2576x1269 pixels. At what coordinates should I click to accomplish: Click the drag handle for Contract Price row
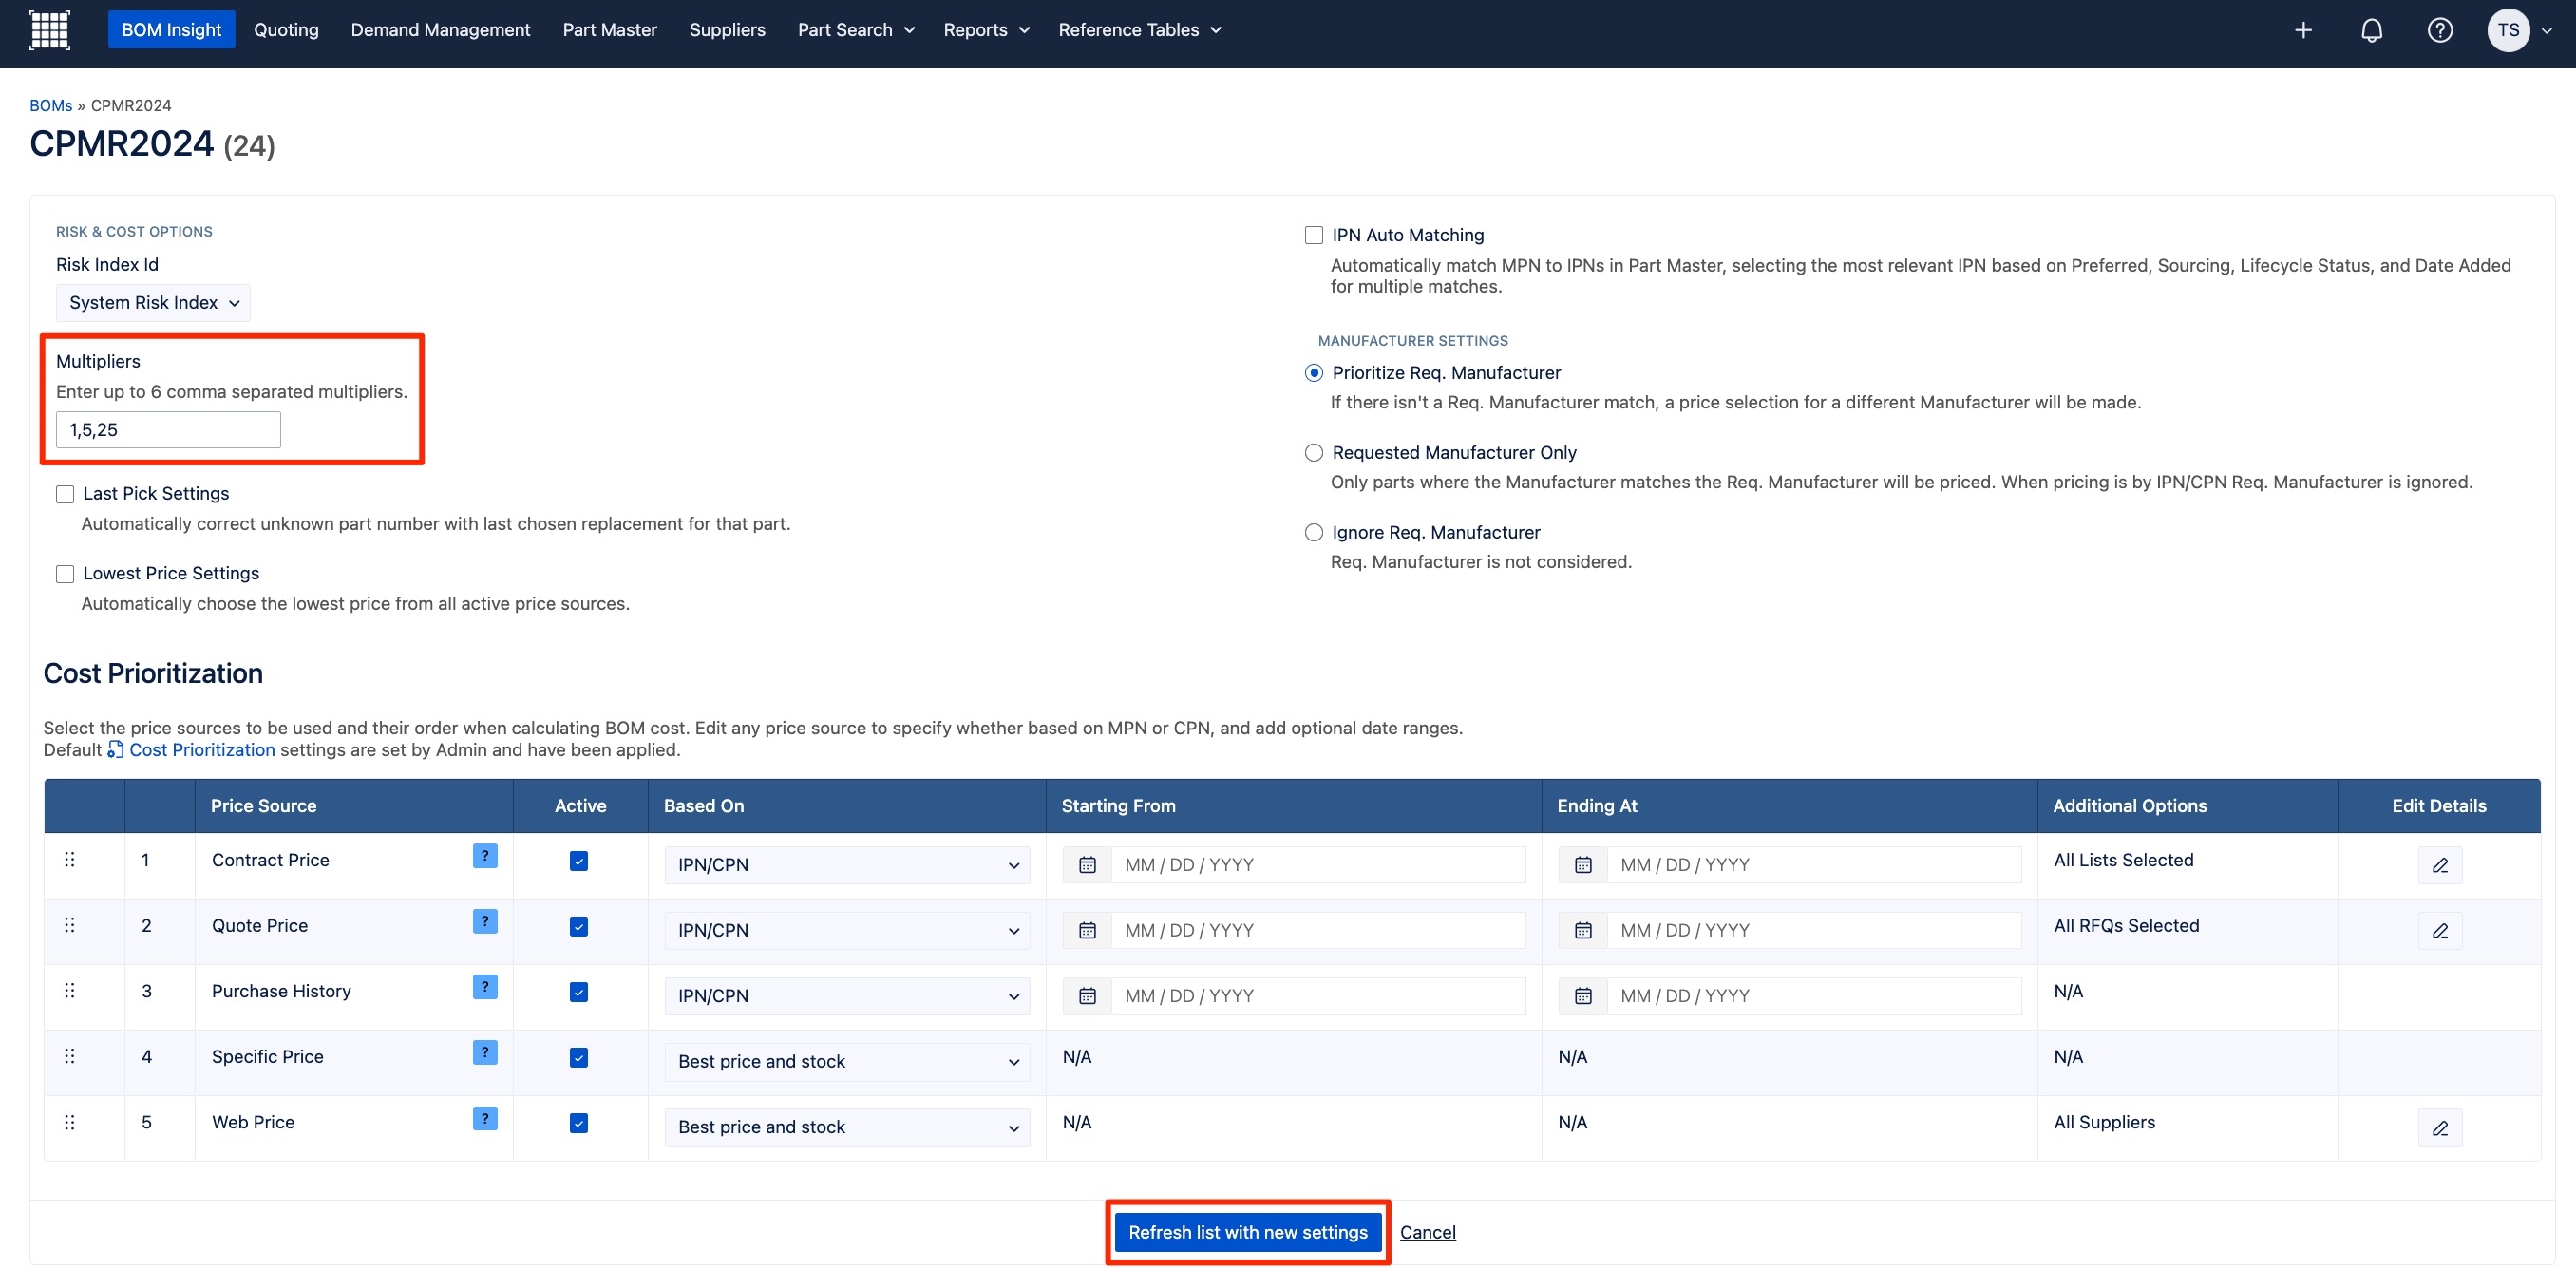[69, 860]
